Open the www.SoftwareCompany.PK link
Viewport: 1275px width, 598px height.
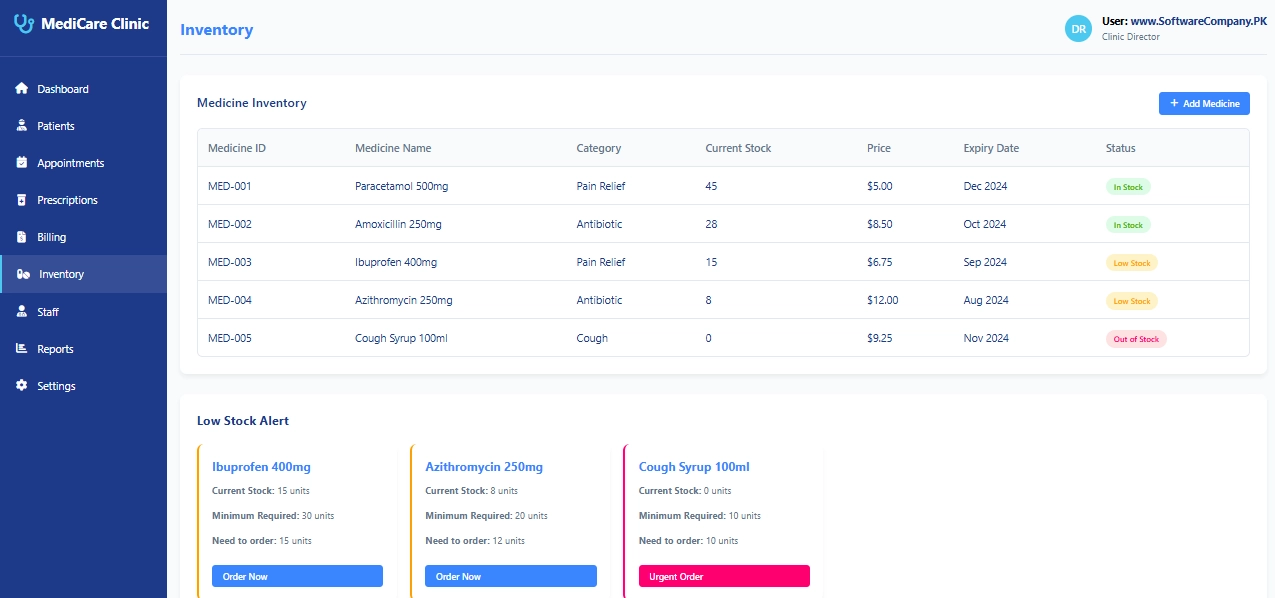[x=1200, y=20]
